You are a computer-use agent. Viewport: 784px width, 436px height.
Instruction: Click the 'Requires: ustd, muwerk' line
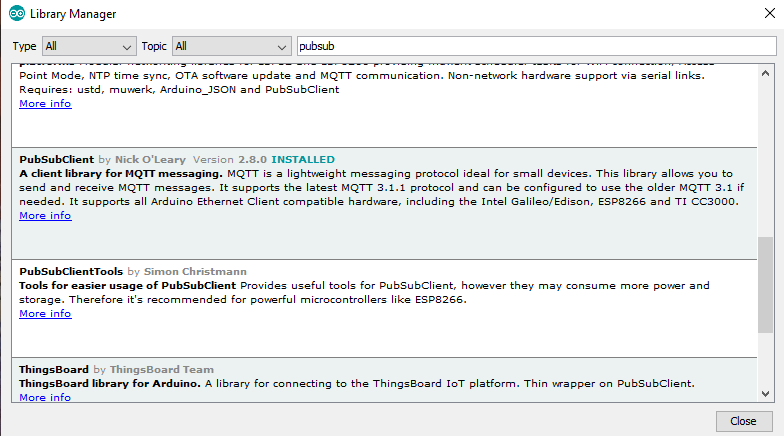179,90
